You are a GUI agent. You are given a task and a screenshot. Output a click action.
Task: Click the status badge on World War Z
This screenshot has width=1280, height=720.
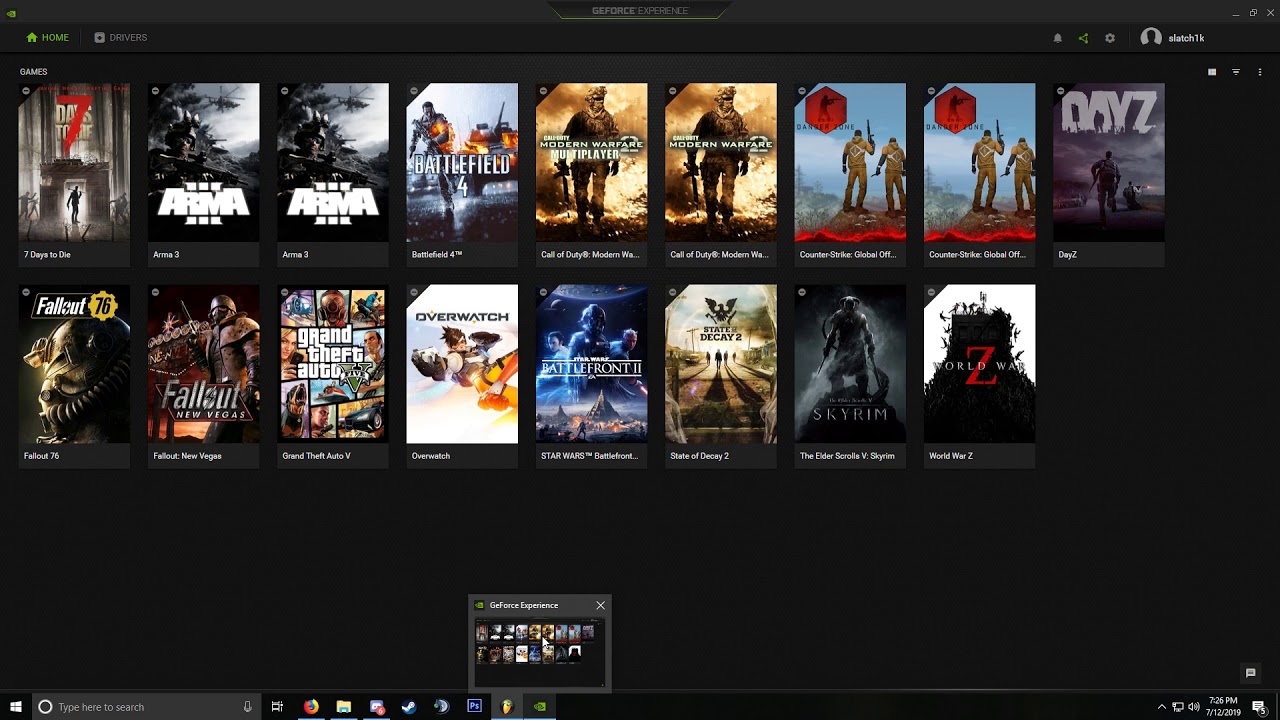pyautogui.click(x=930, y=293)
